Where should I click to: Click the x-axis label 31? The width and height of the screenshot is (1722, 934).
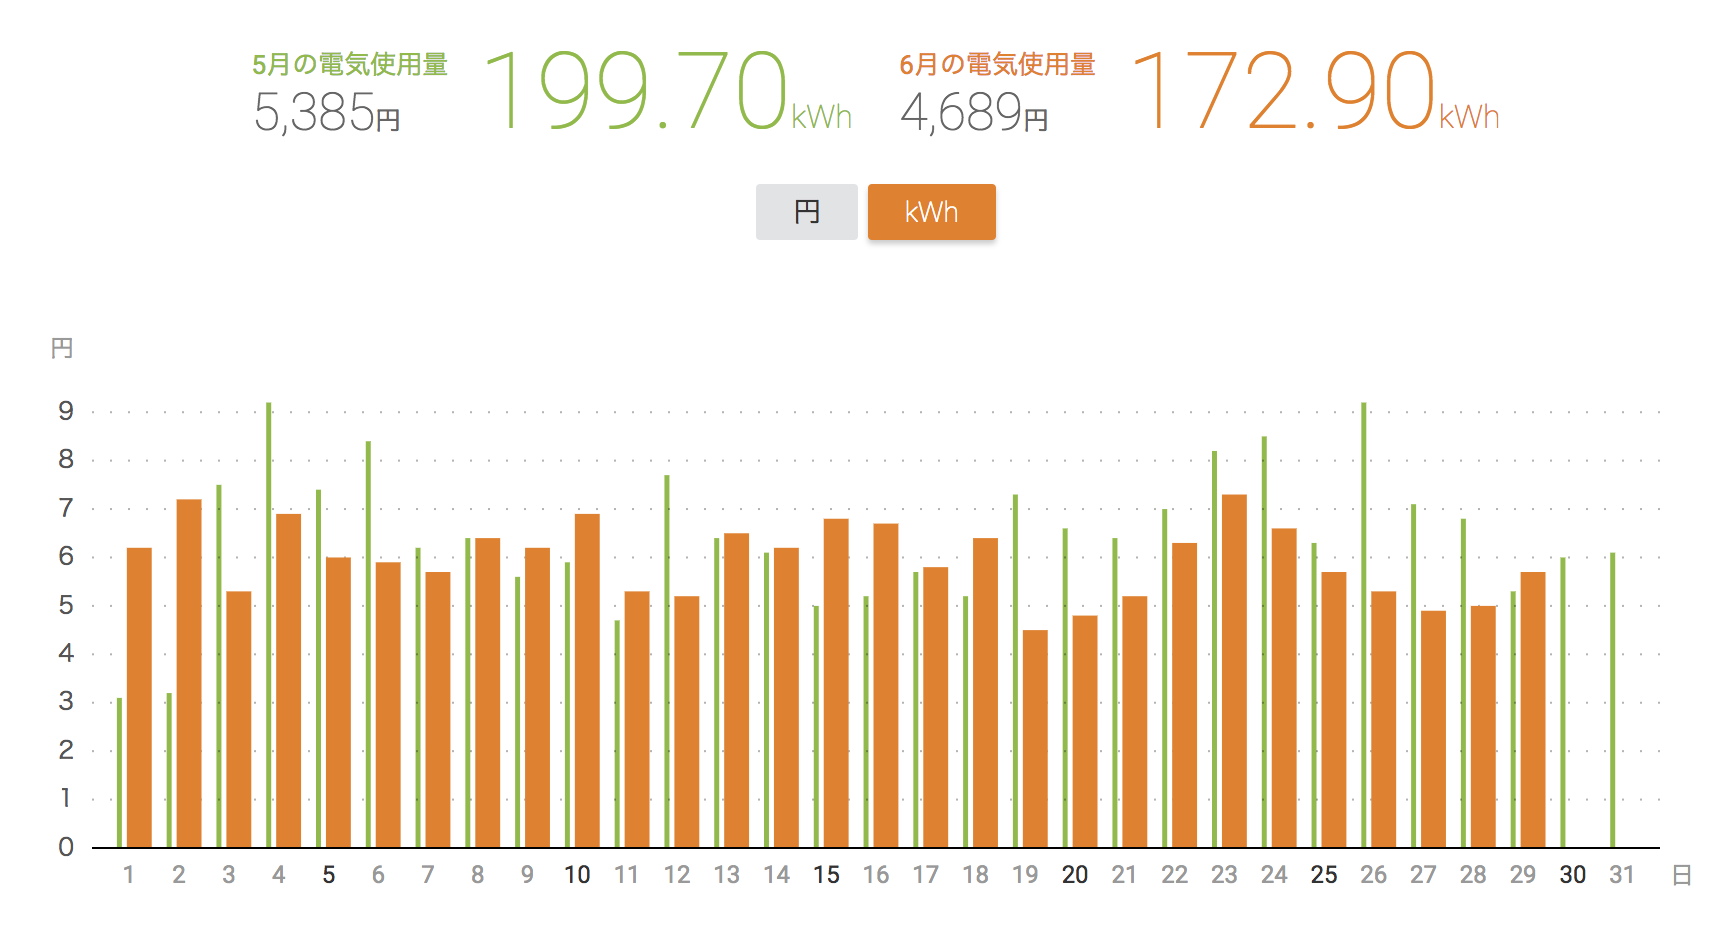[1622, 875]
